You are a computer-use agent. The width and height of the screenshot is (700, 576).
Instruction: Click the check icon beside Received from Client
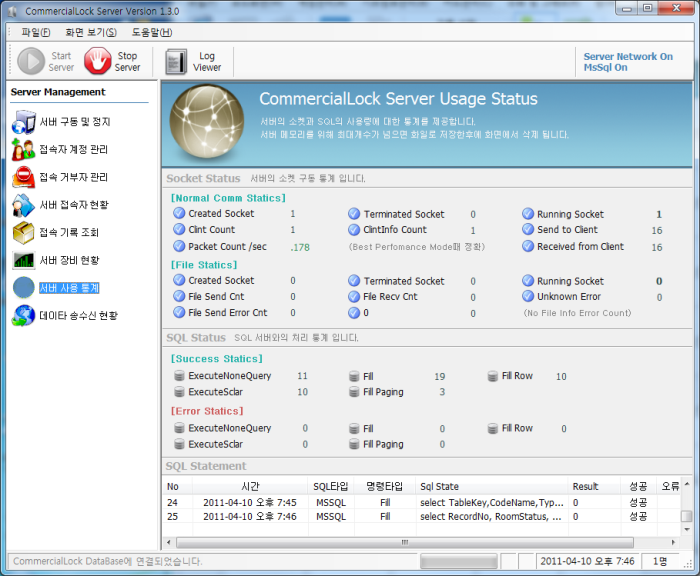tap(528, 246)
